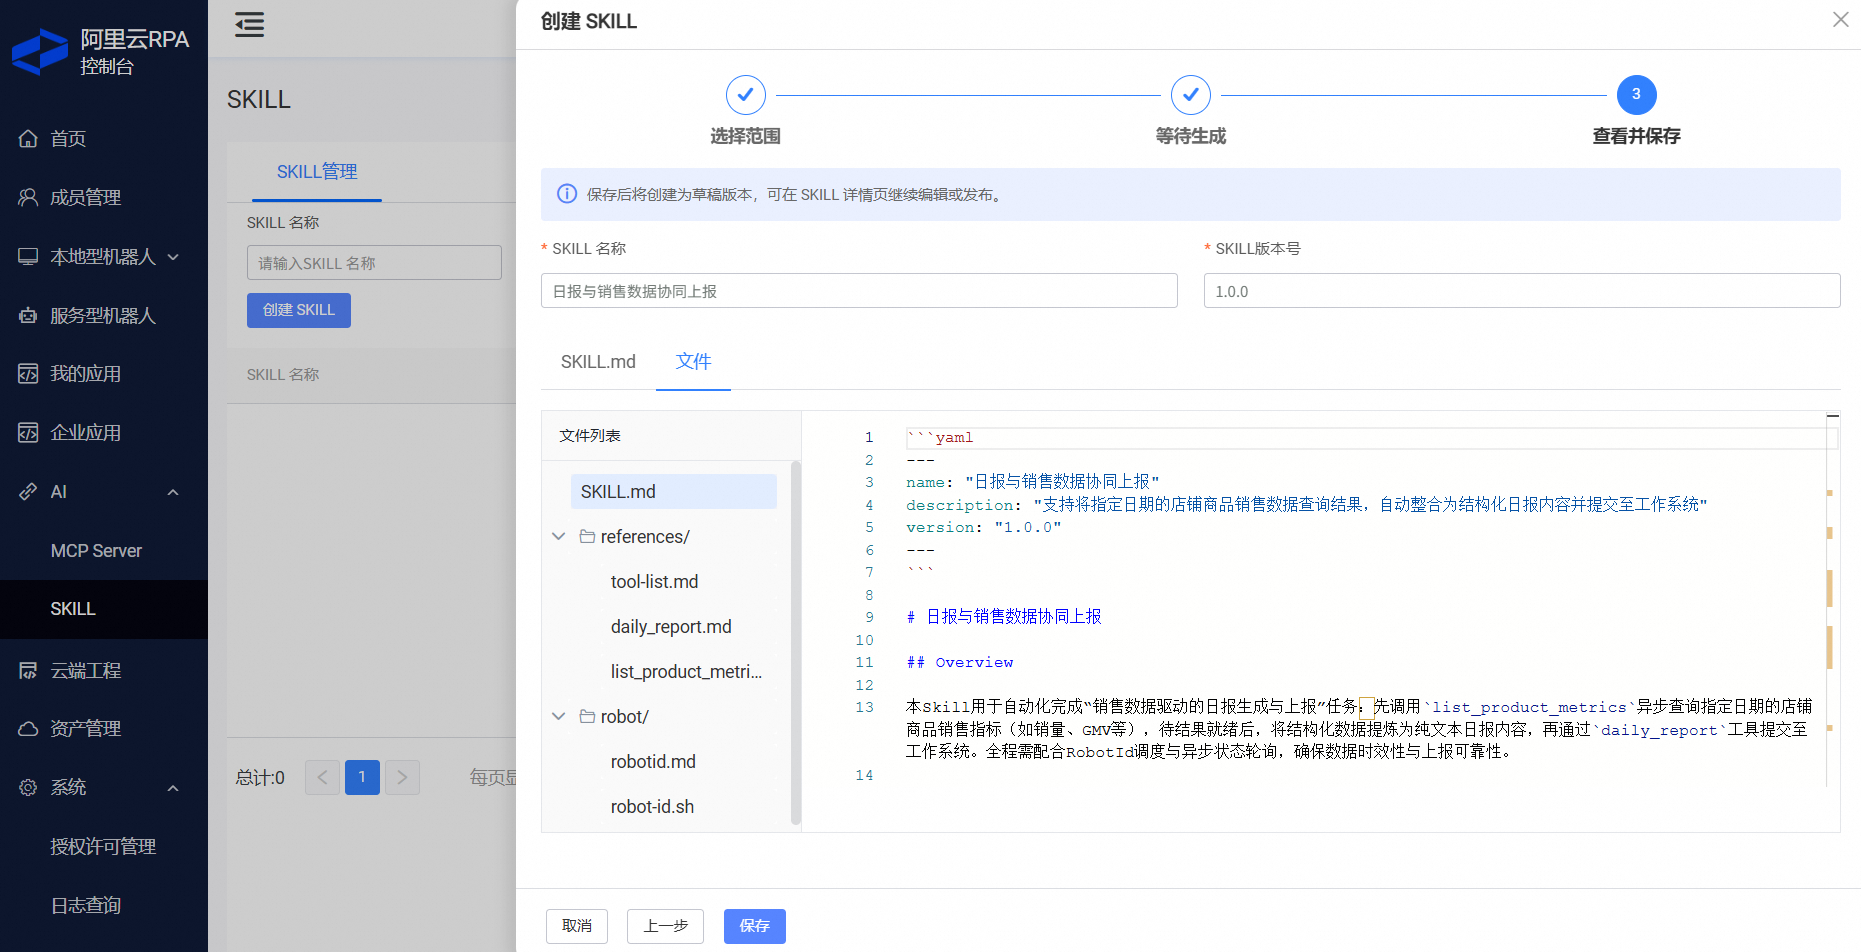Select SKILL in the sidebar menu

click(104, 609)
